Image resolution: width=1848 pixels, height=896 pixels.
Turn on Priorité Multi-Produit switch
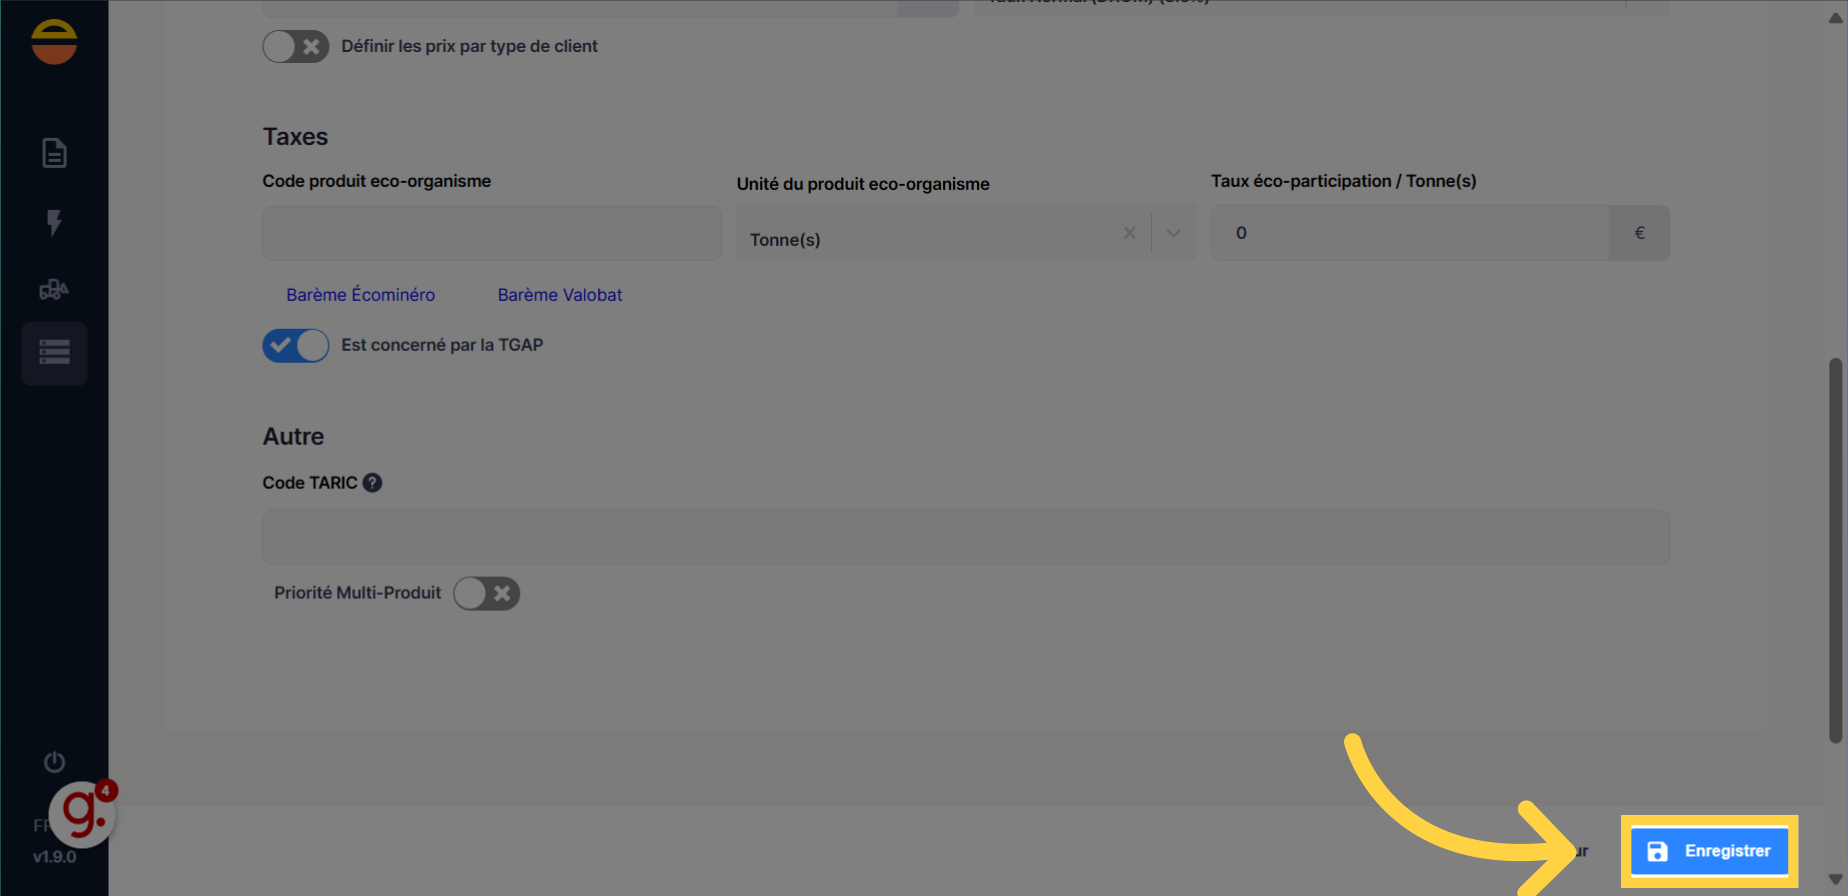click(x=487, y=593)
